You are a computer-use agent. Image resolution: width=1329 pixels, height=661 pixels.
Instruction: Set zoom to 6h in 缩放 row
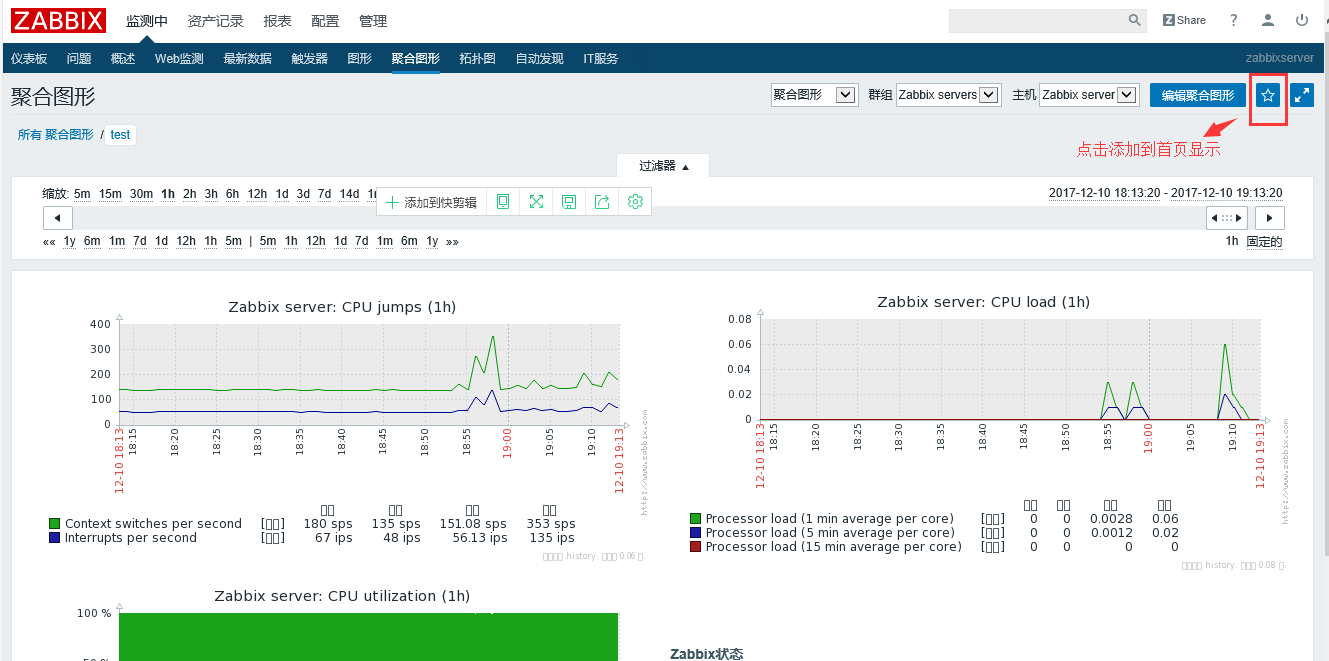(232, 194)
